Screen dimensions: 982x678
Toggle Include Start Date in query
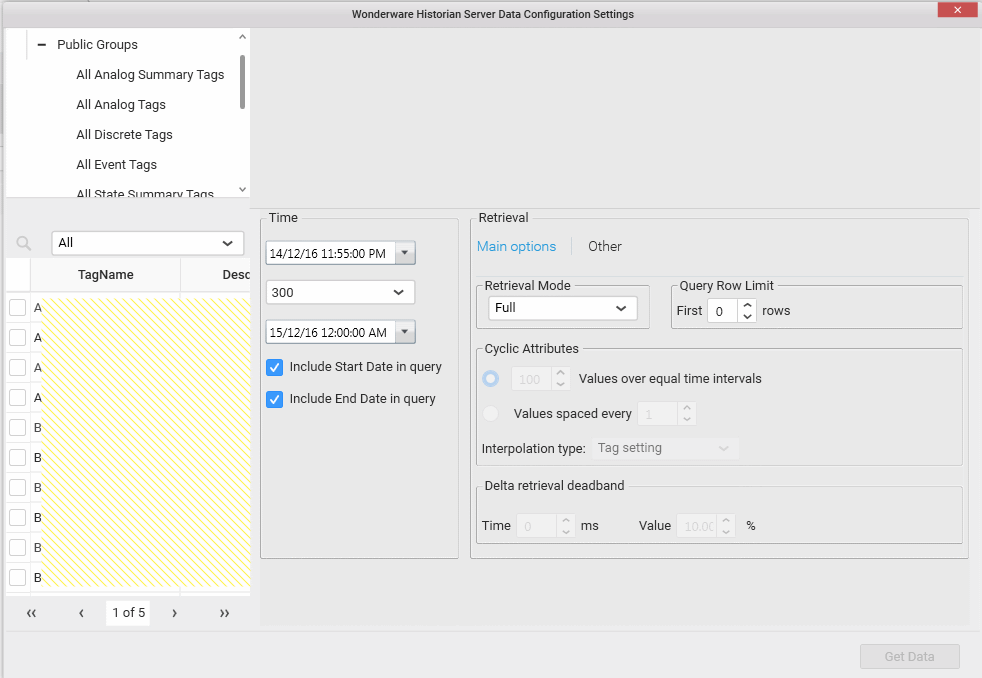point(274,367)
